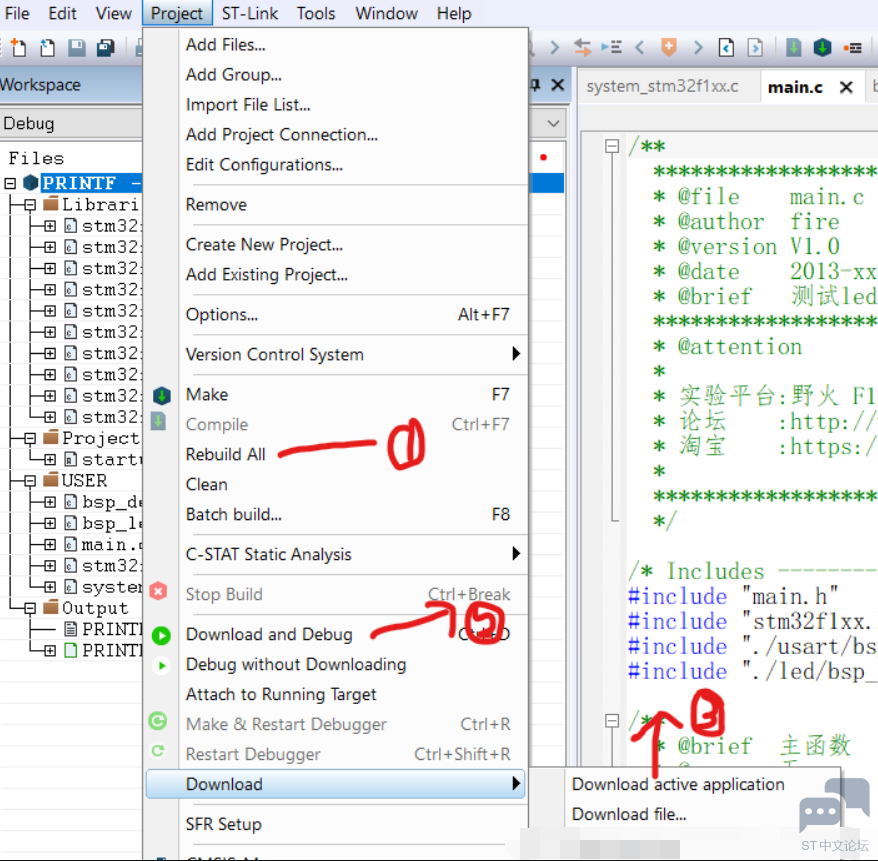Collapse the USER folder in file tree
This screenshot has height=861, width=878.
(31, 481)
